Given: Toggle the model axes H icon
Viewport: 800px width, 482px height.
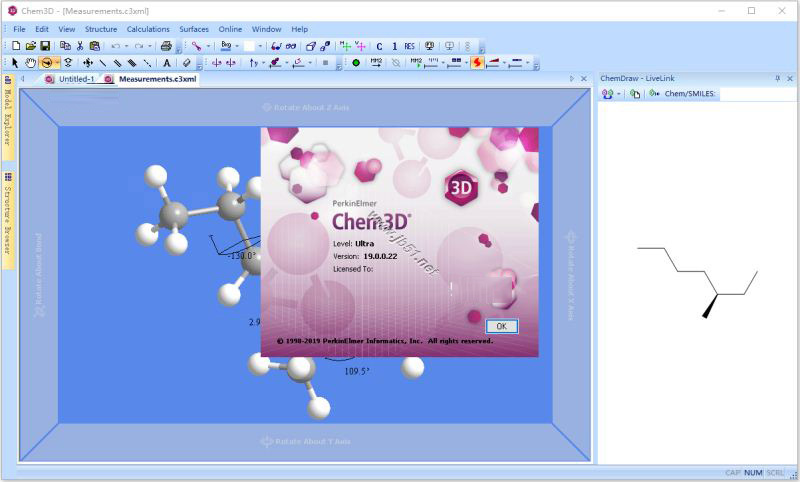Looking at the screenshot, I should (x=345, y=46).
